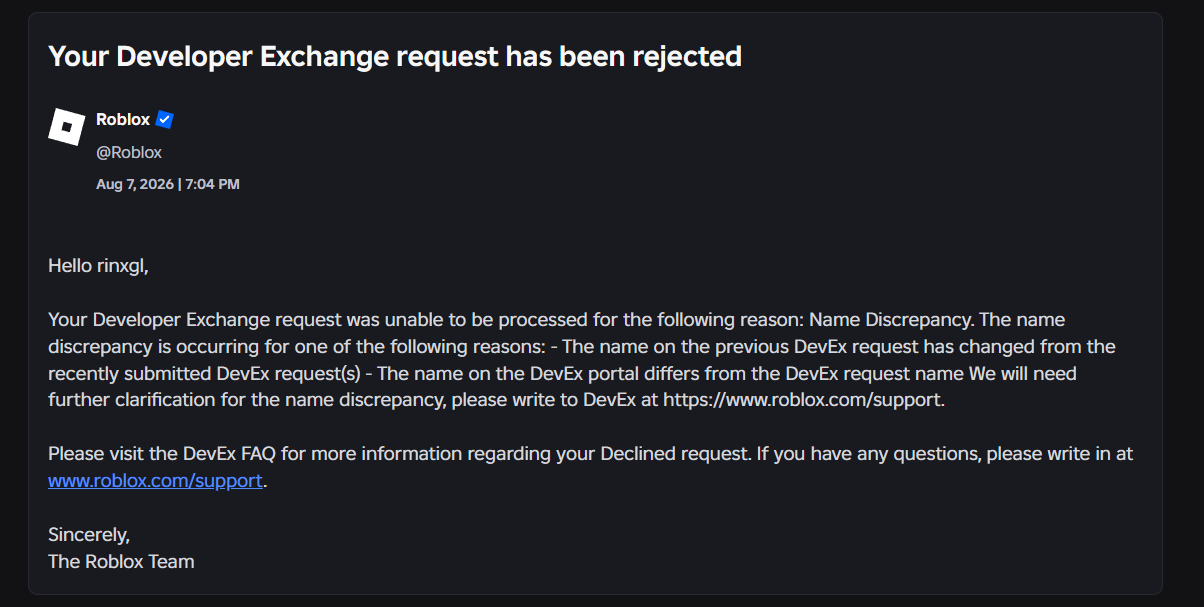The height and width of the screenshot is (607, 1204).
Task: Open the www.roblox.com/support hyperlink
Action: [x=155, y=480]
